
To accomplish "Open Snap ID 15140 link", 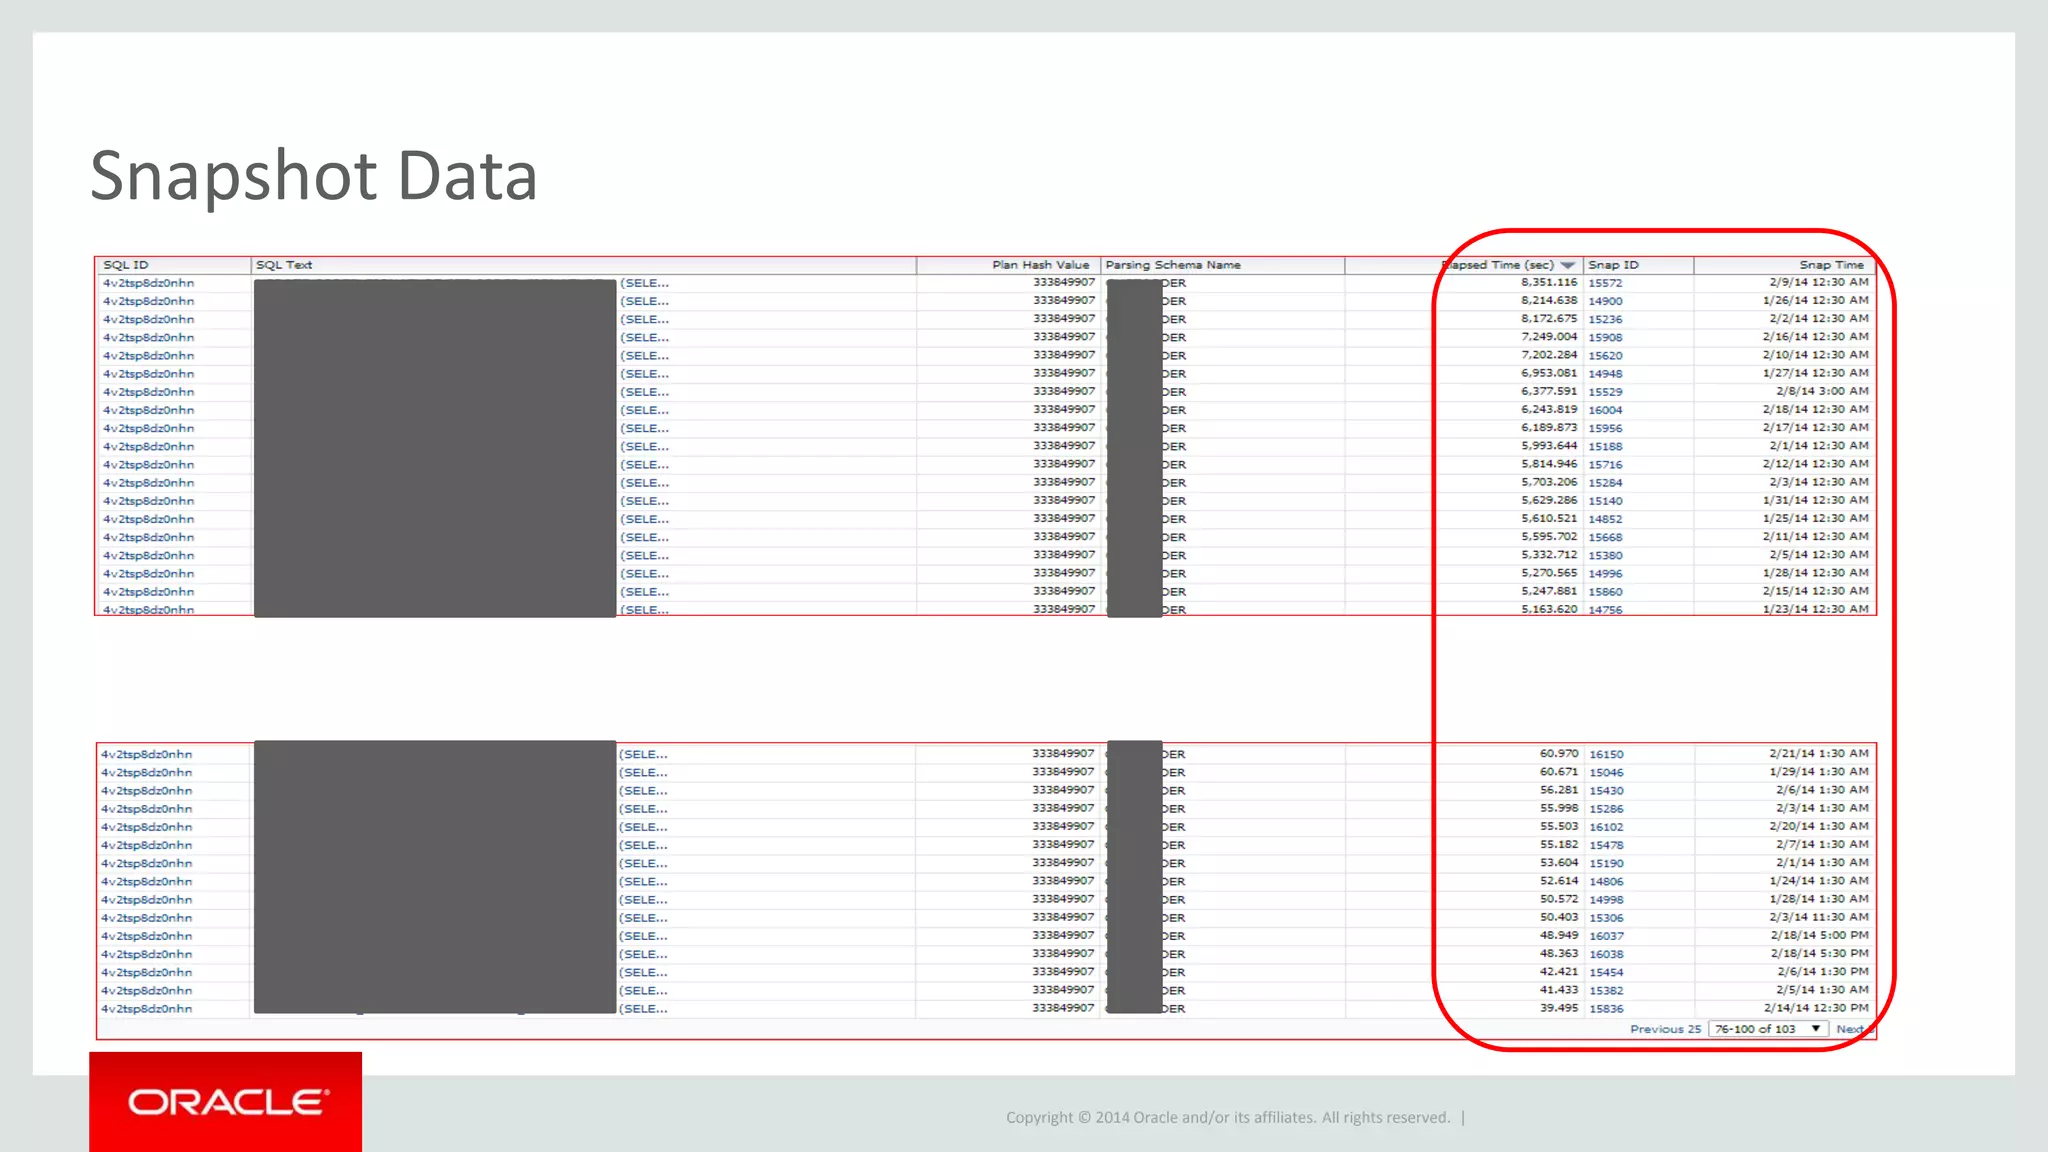I will pos(1605,501).
